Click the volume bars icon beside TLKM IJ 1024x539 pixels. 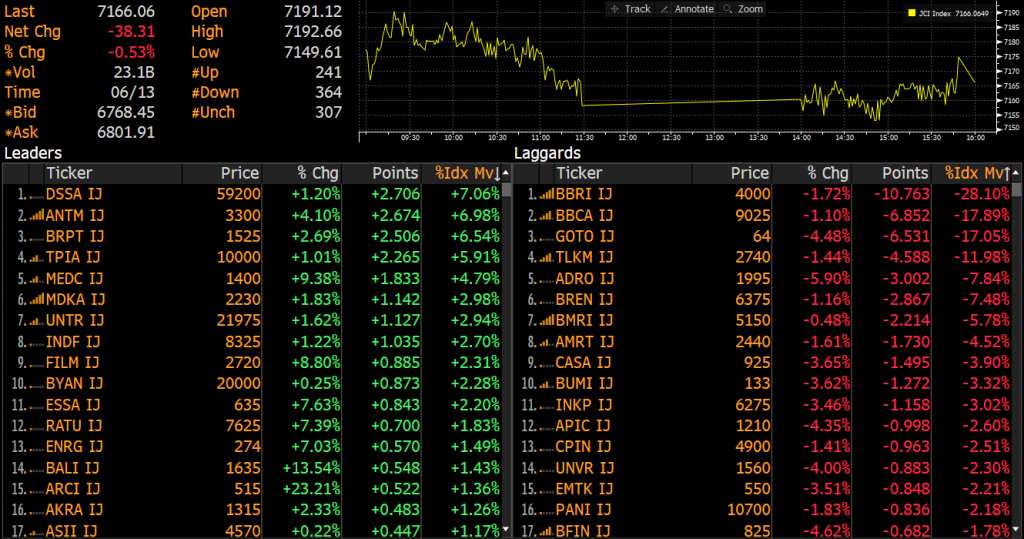pyautogui.click(x=547, y=257)
